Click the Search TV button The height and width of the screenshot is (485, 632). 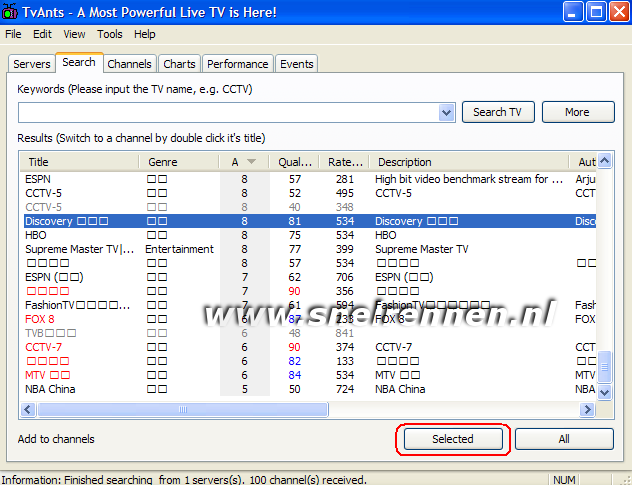point(498,112)
